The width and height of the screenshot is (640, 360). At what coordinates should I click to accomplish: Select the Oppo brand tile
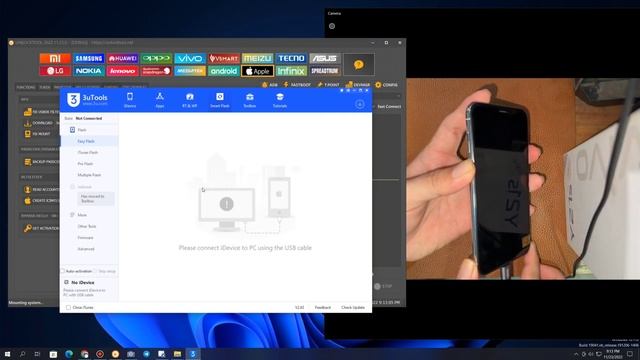[156, 58]
